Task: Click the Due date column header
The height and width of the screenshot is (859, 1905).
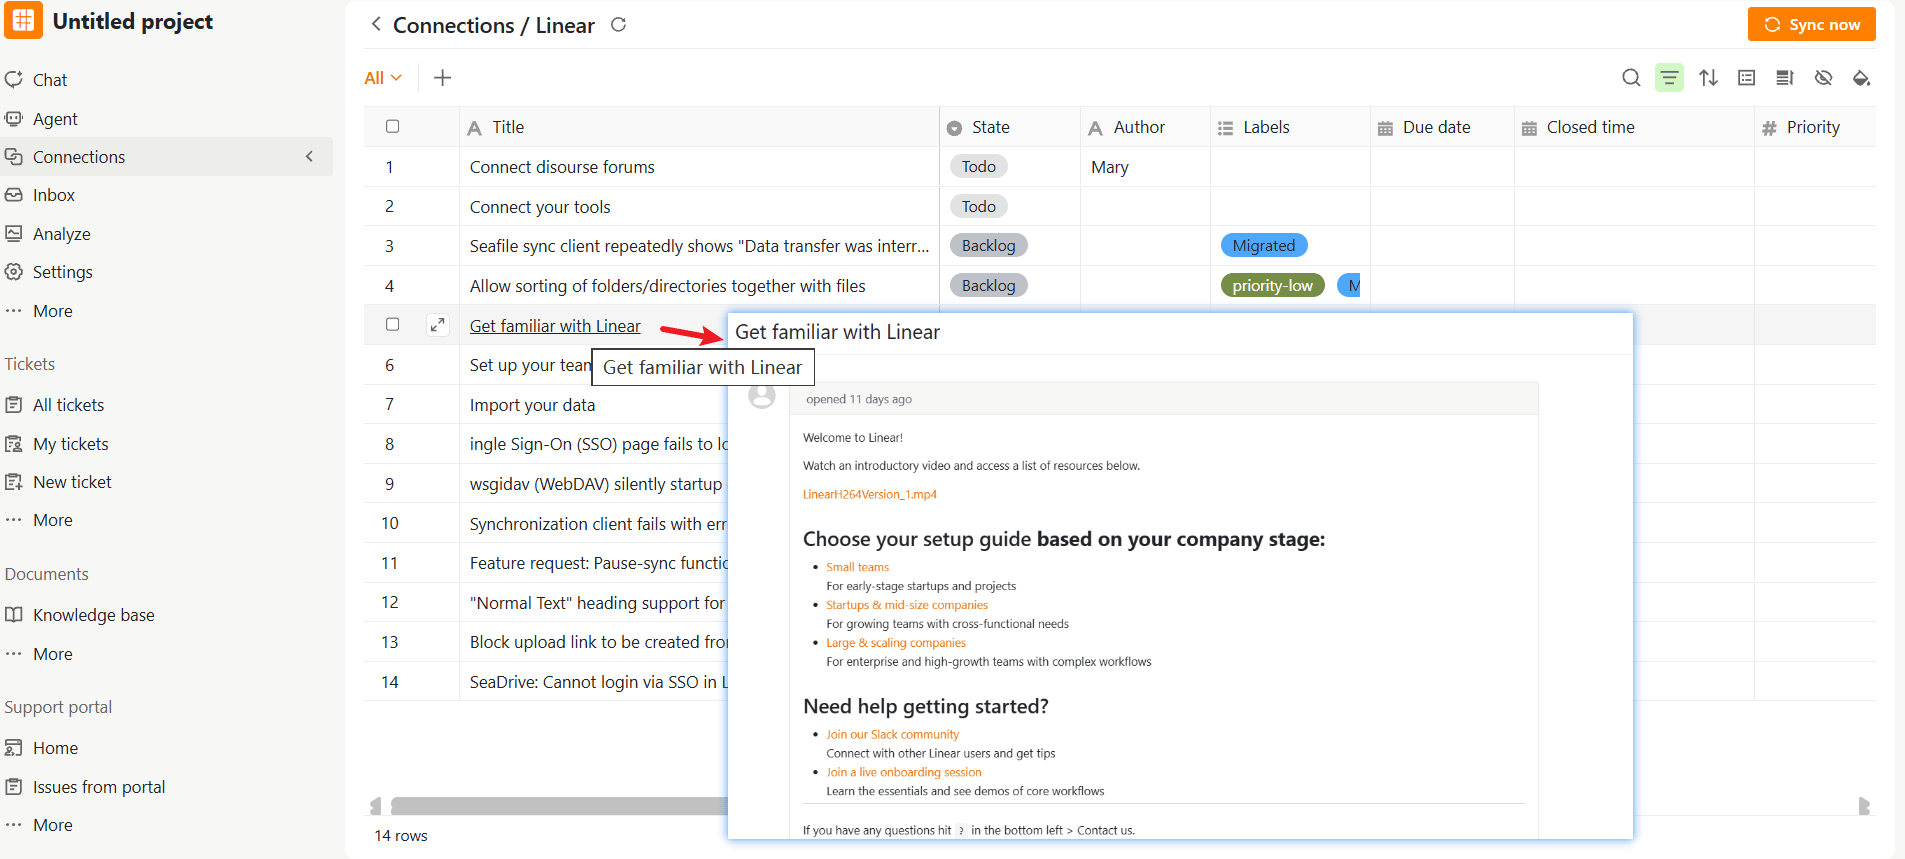Action: tap(1442, 127)
